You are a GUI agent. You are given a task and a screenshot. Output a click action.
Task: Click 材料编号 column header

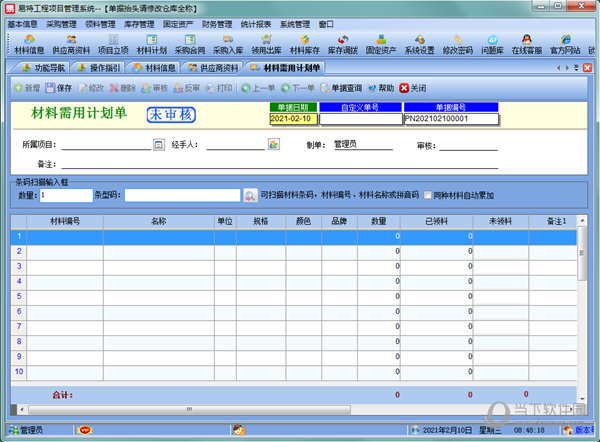(x=65, y=221)
